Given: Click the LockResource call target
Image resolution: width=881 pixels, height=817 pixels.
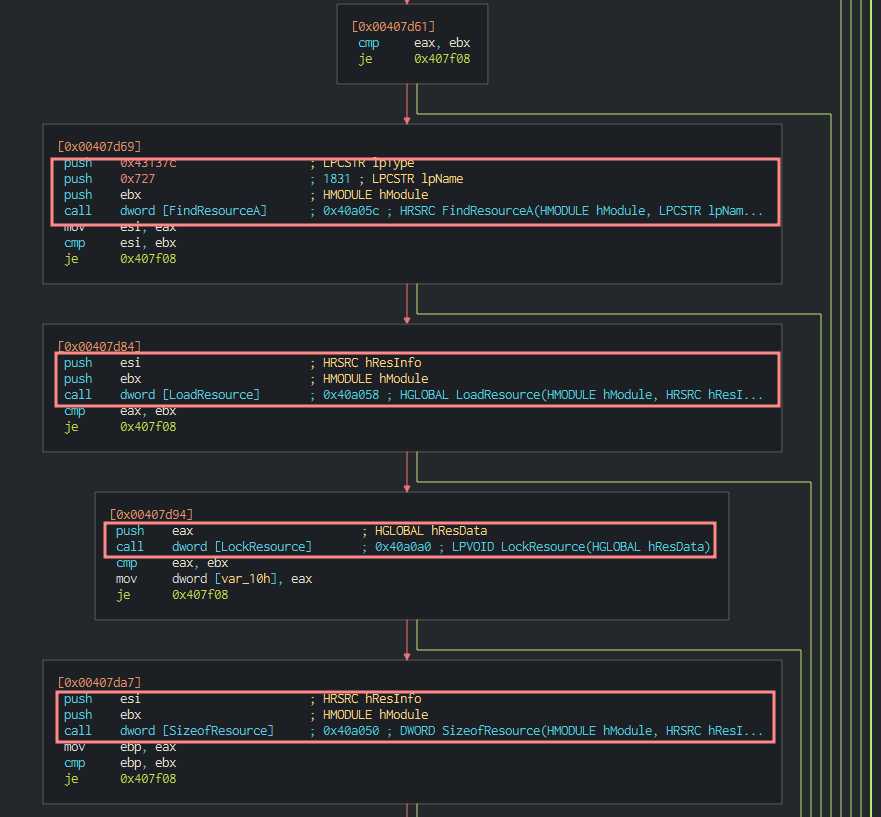Looking at the screenshot, I should (x=263, y=547).
